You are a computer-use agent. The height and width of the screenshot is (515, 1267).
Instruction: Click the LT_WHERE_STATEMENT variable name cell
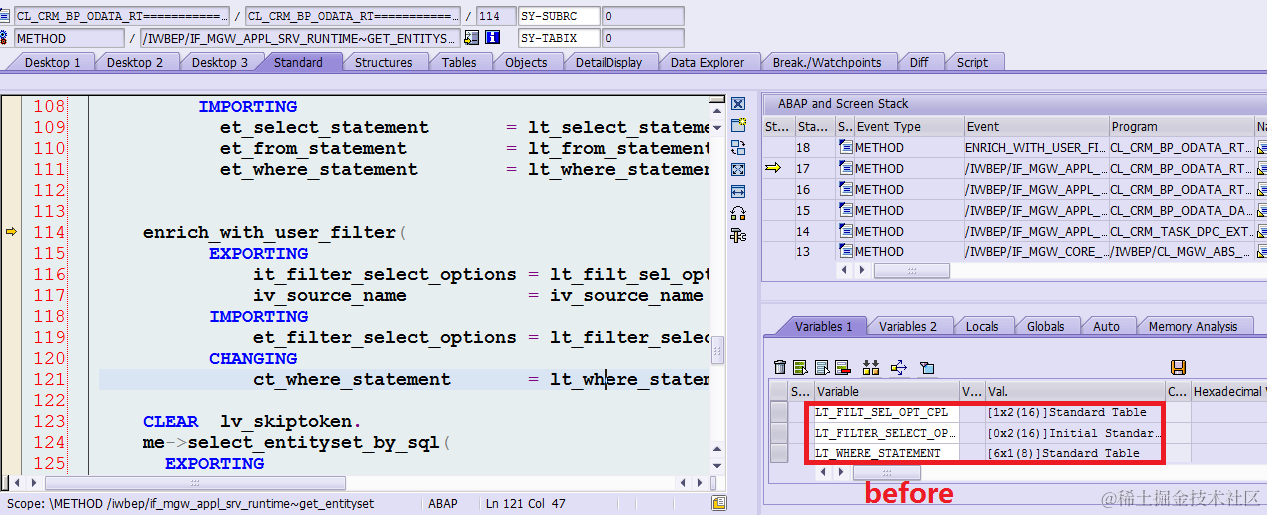click(x=887, y=453)
